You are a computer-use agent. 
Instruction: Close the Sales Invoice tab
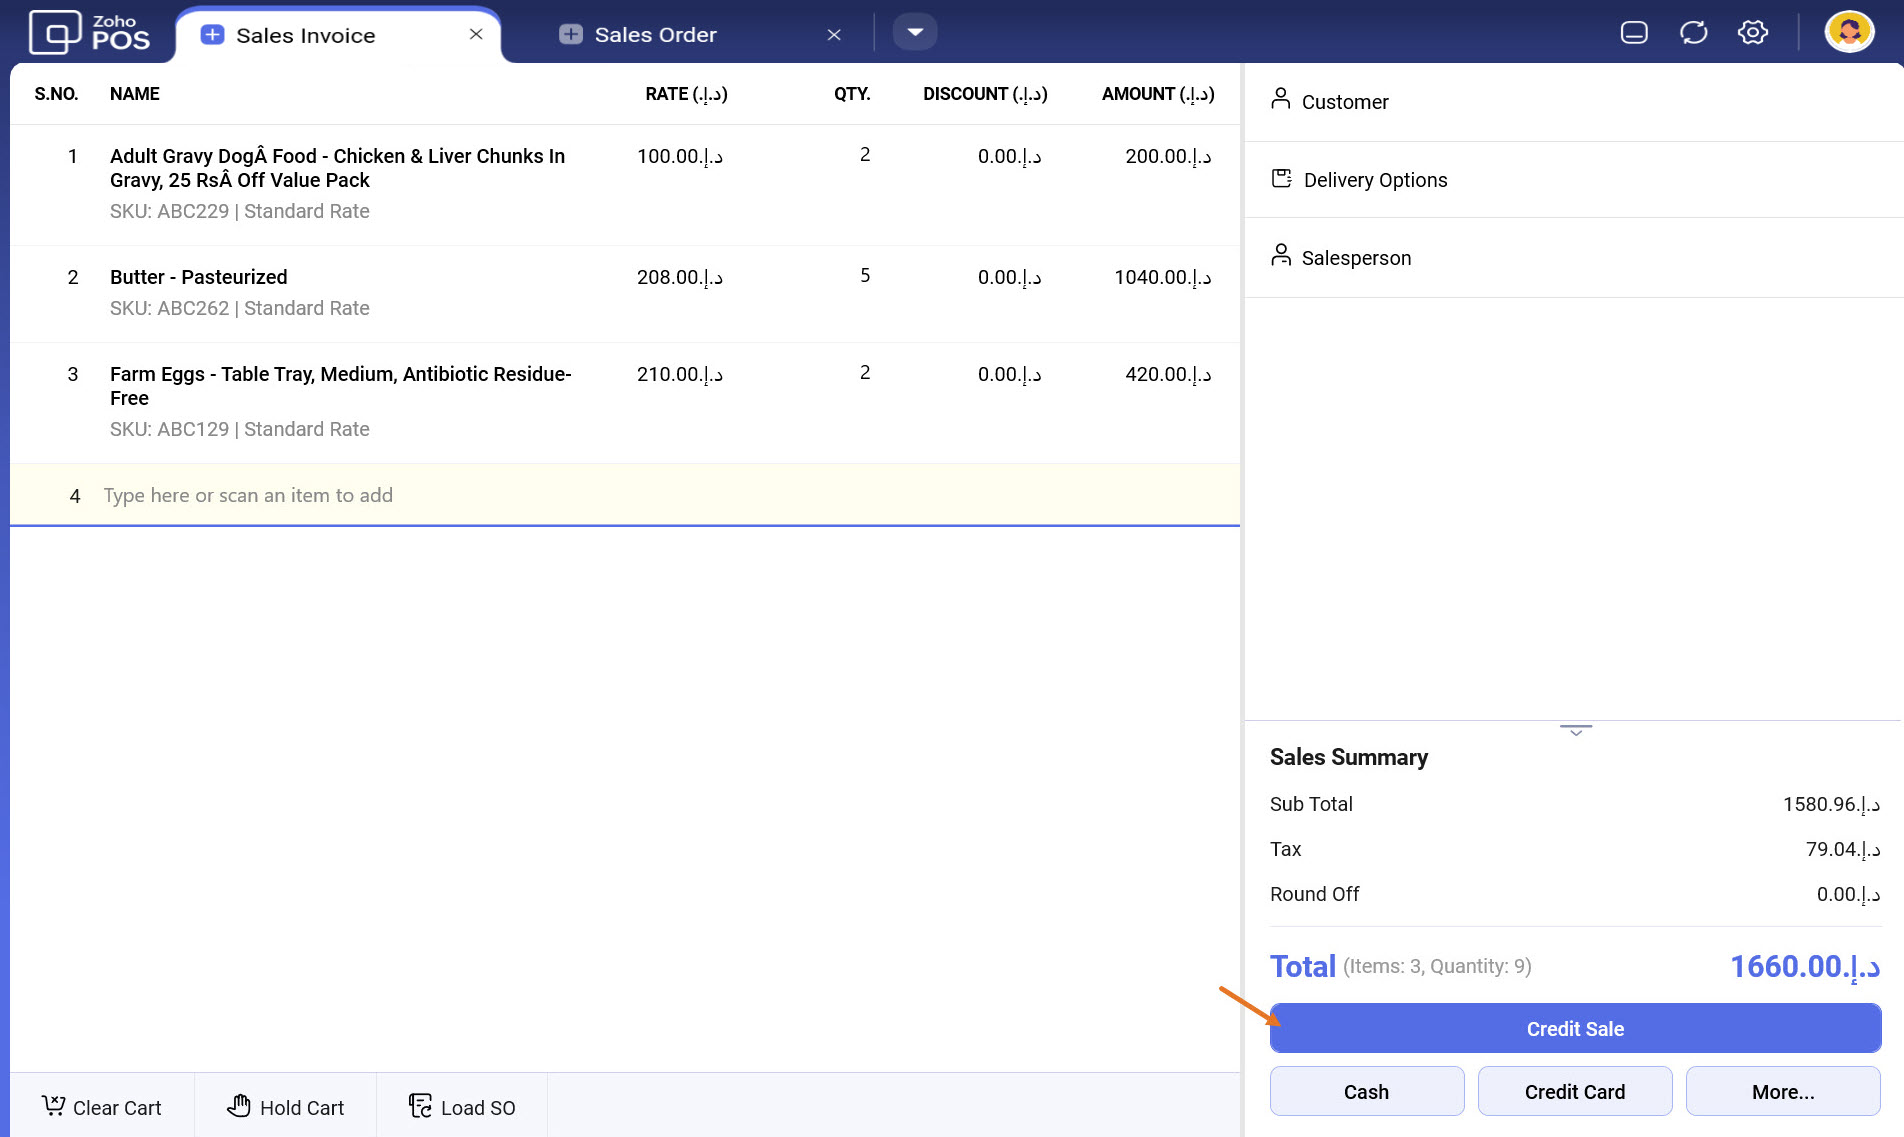point(476,34)
